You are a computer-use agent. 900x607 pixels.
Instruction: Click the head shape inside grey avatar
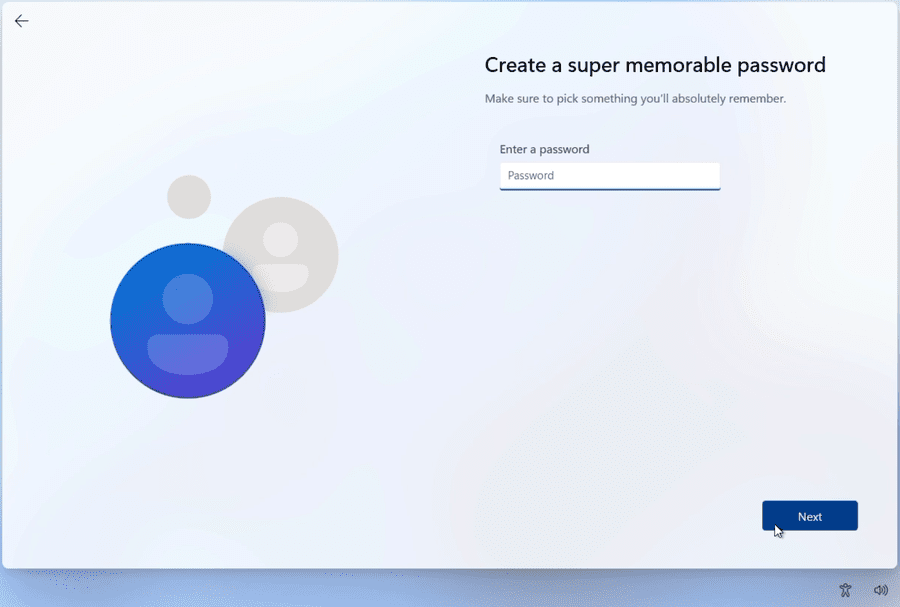coord(281,240)
